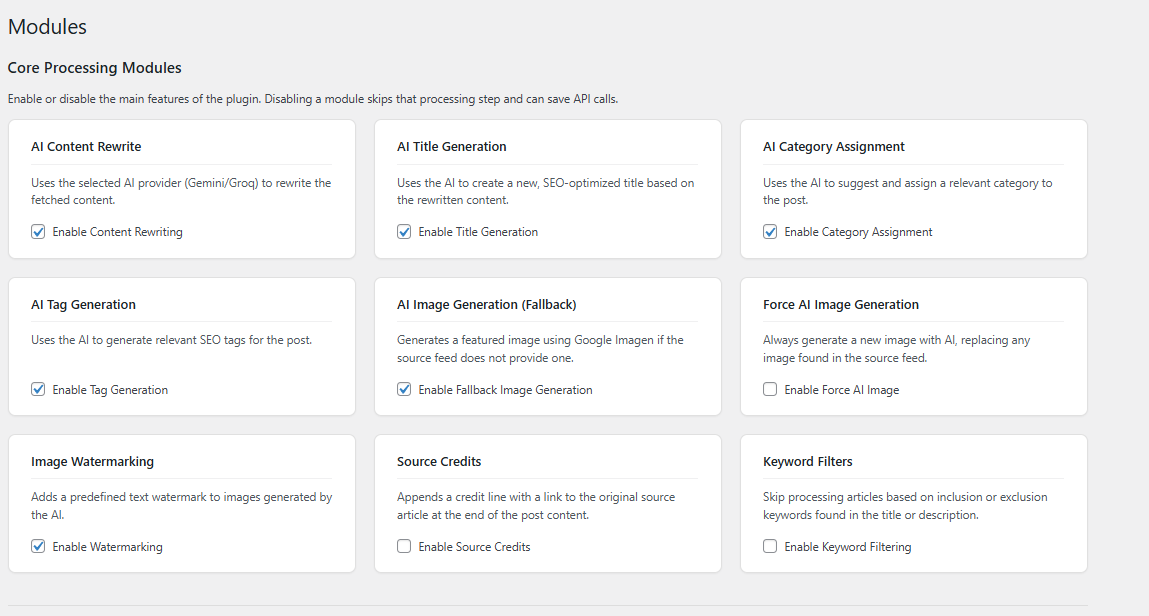Viewport: 1149px width, 616px height.
Task: Click the "Enable Force AI Image" label text
Action: coord(841,390)
